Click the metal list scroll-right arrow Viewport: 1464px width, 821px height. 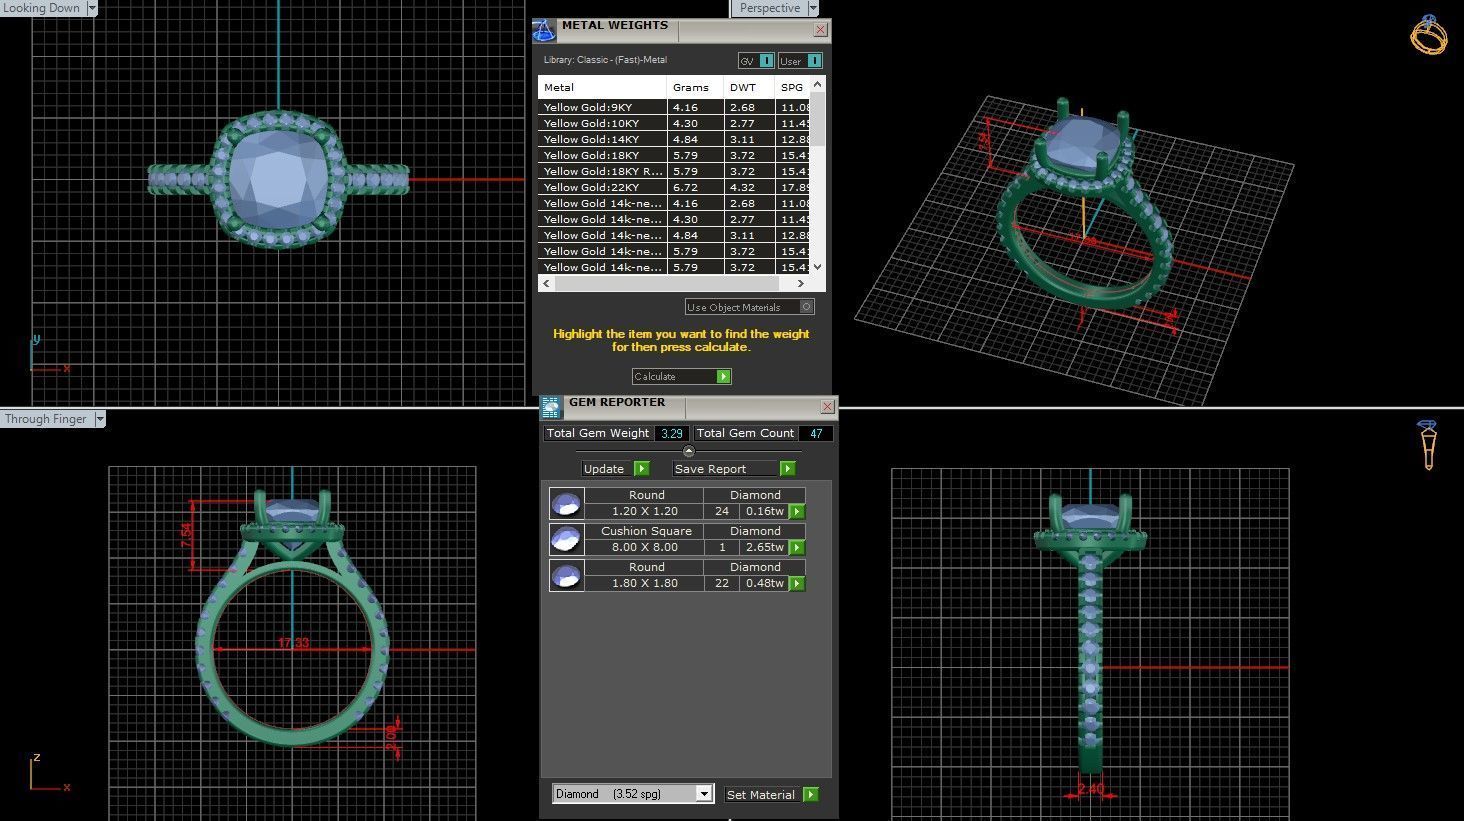click(802, 284)
